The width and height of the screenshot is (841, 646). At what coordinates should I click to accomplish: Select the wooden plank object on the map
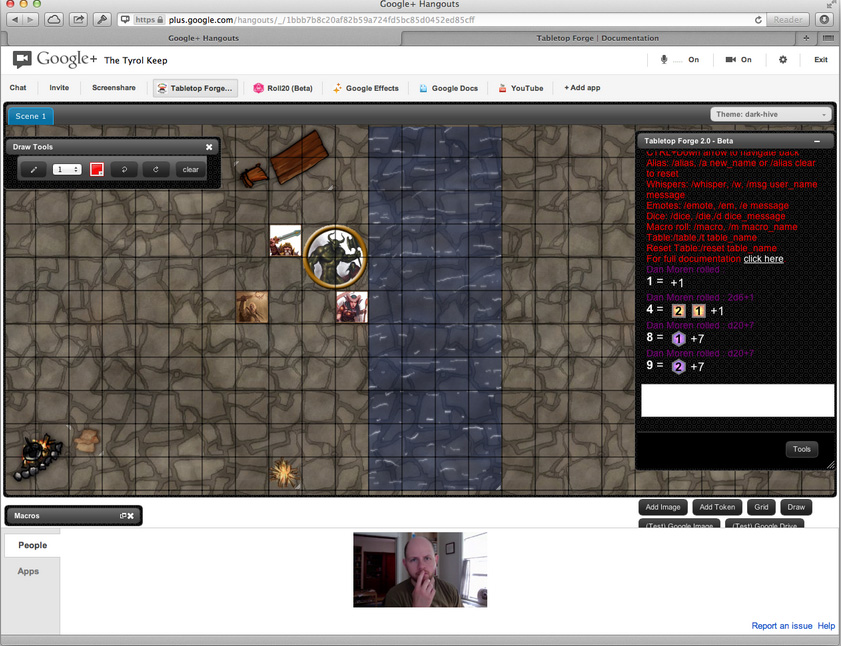point(299,156)
